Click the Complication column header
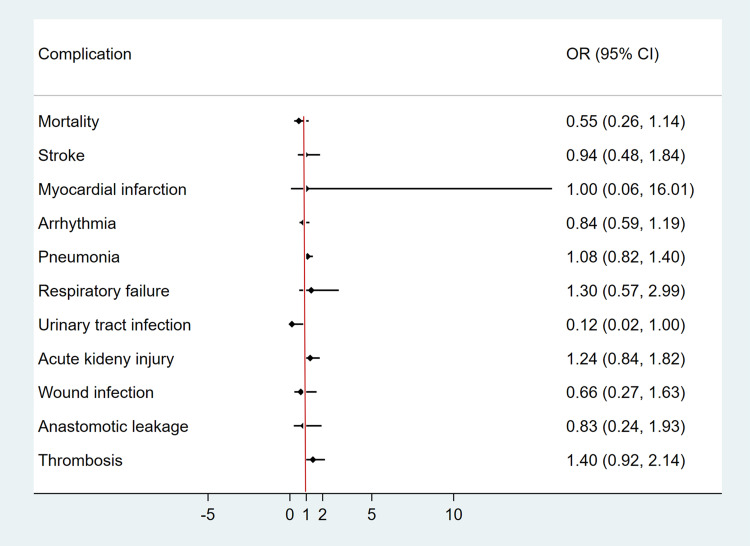The width and height of the screenshot is (750, 546). tap(85, 53)
